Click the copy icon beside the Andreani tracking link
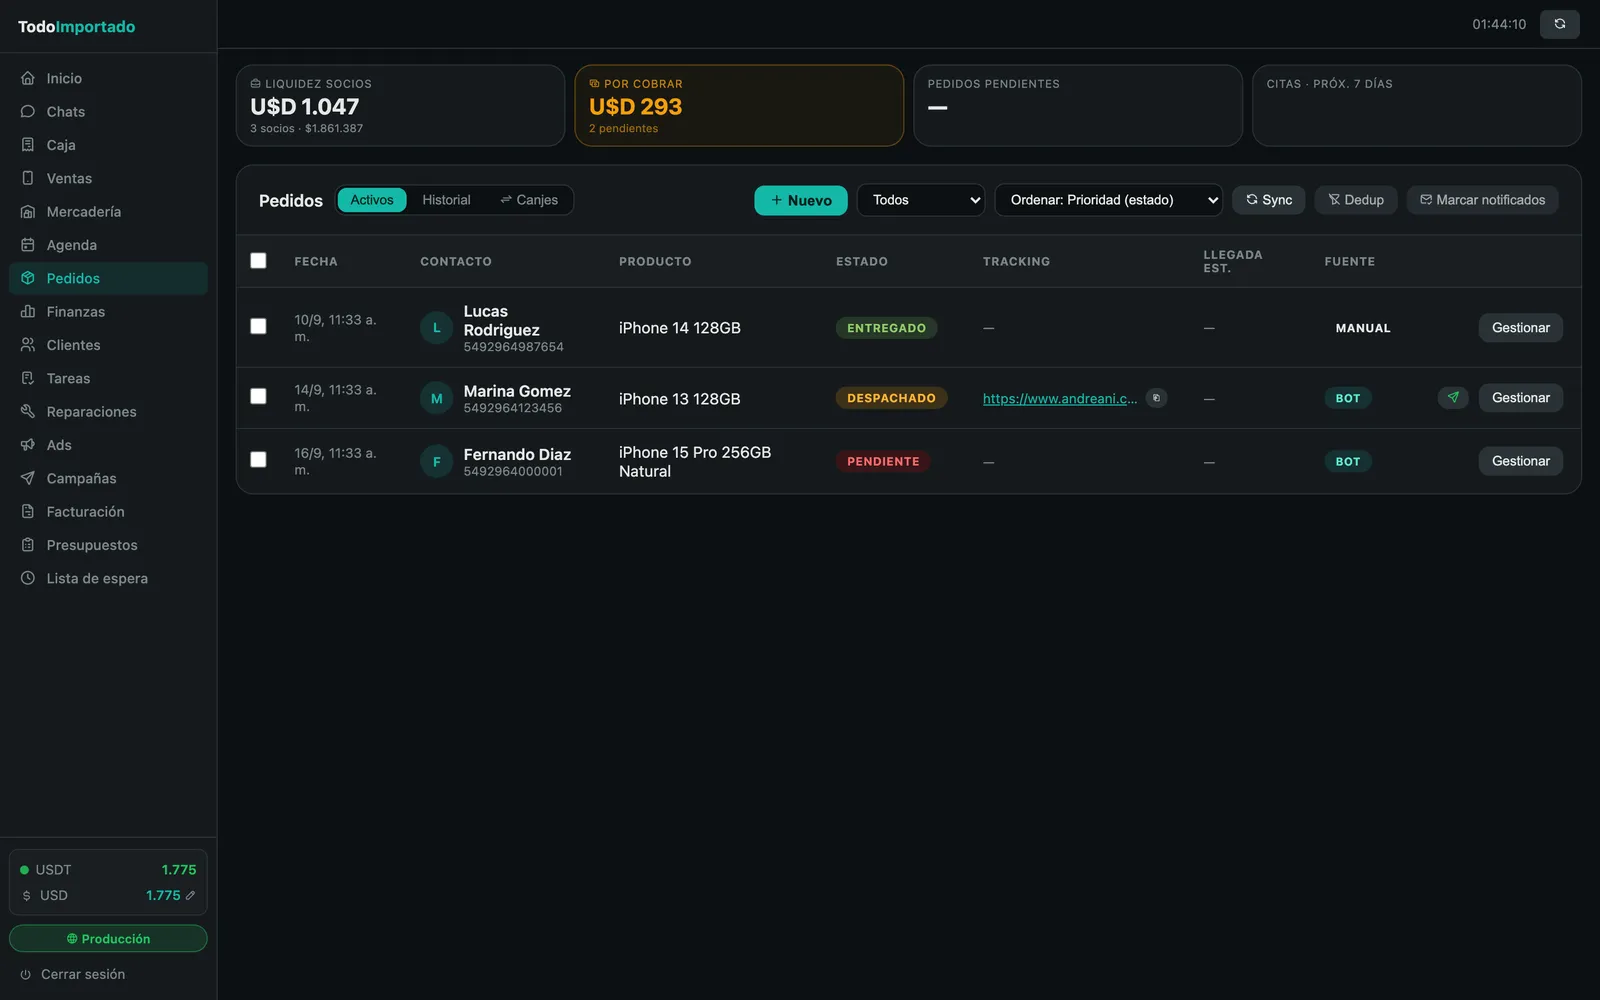 tap(1156, 398)
